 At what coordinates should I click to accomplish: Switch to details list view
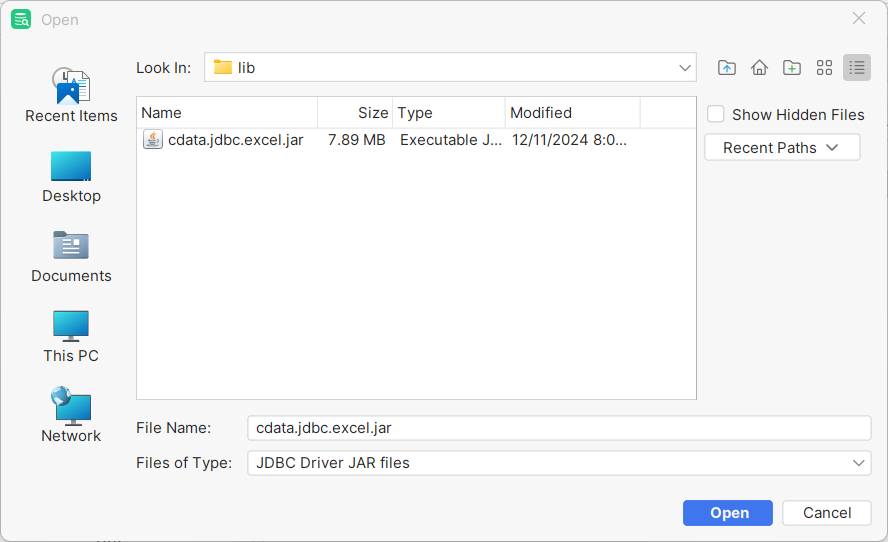(856, 68)
